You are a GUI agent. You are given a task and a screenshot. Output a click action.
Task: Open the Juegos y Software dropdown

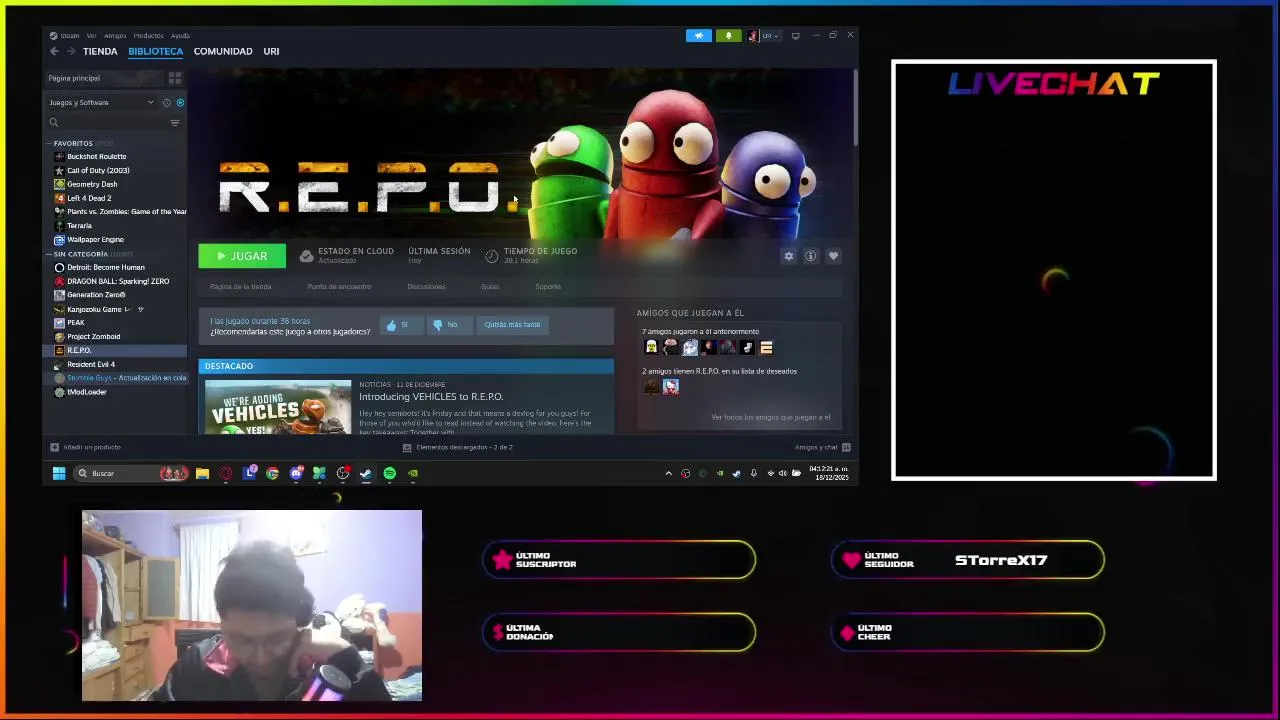(x=101, y=102)
